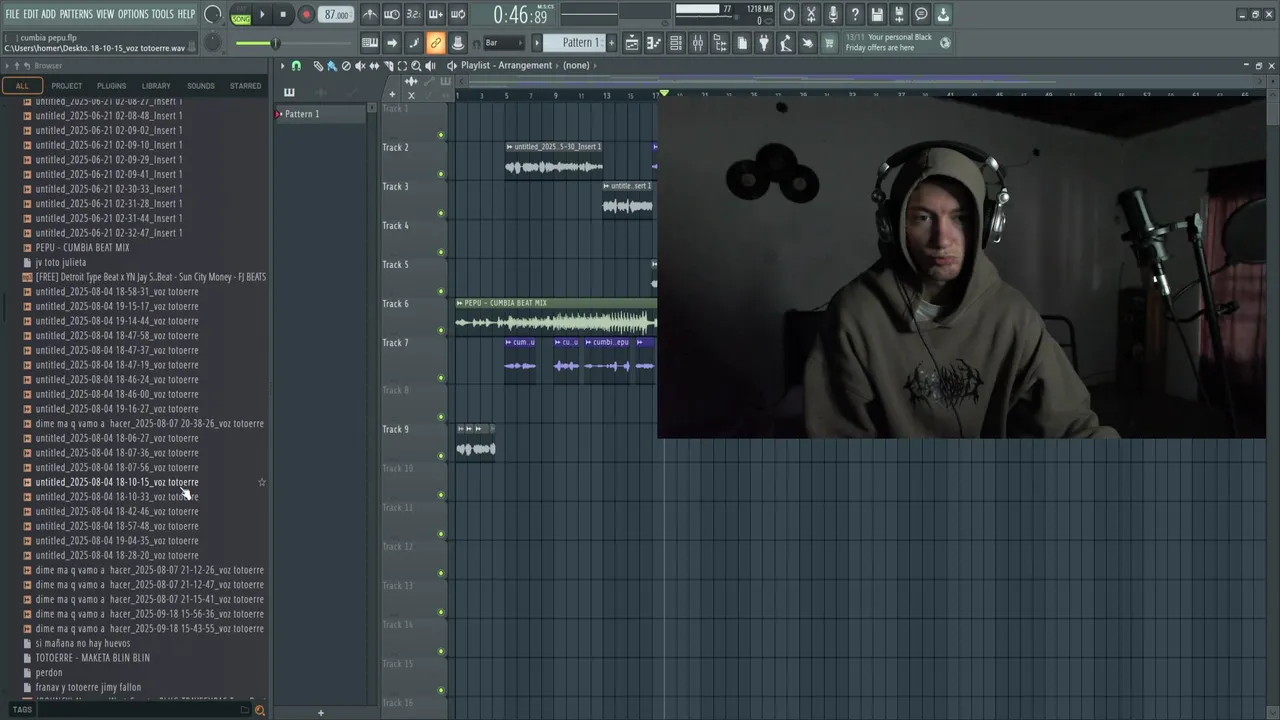This screenshot has height=720, width=1280.
Task: Open the chat/message bubble icon
Action: click(x=921, y=14)
